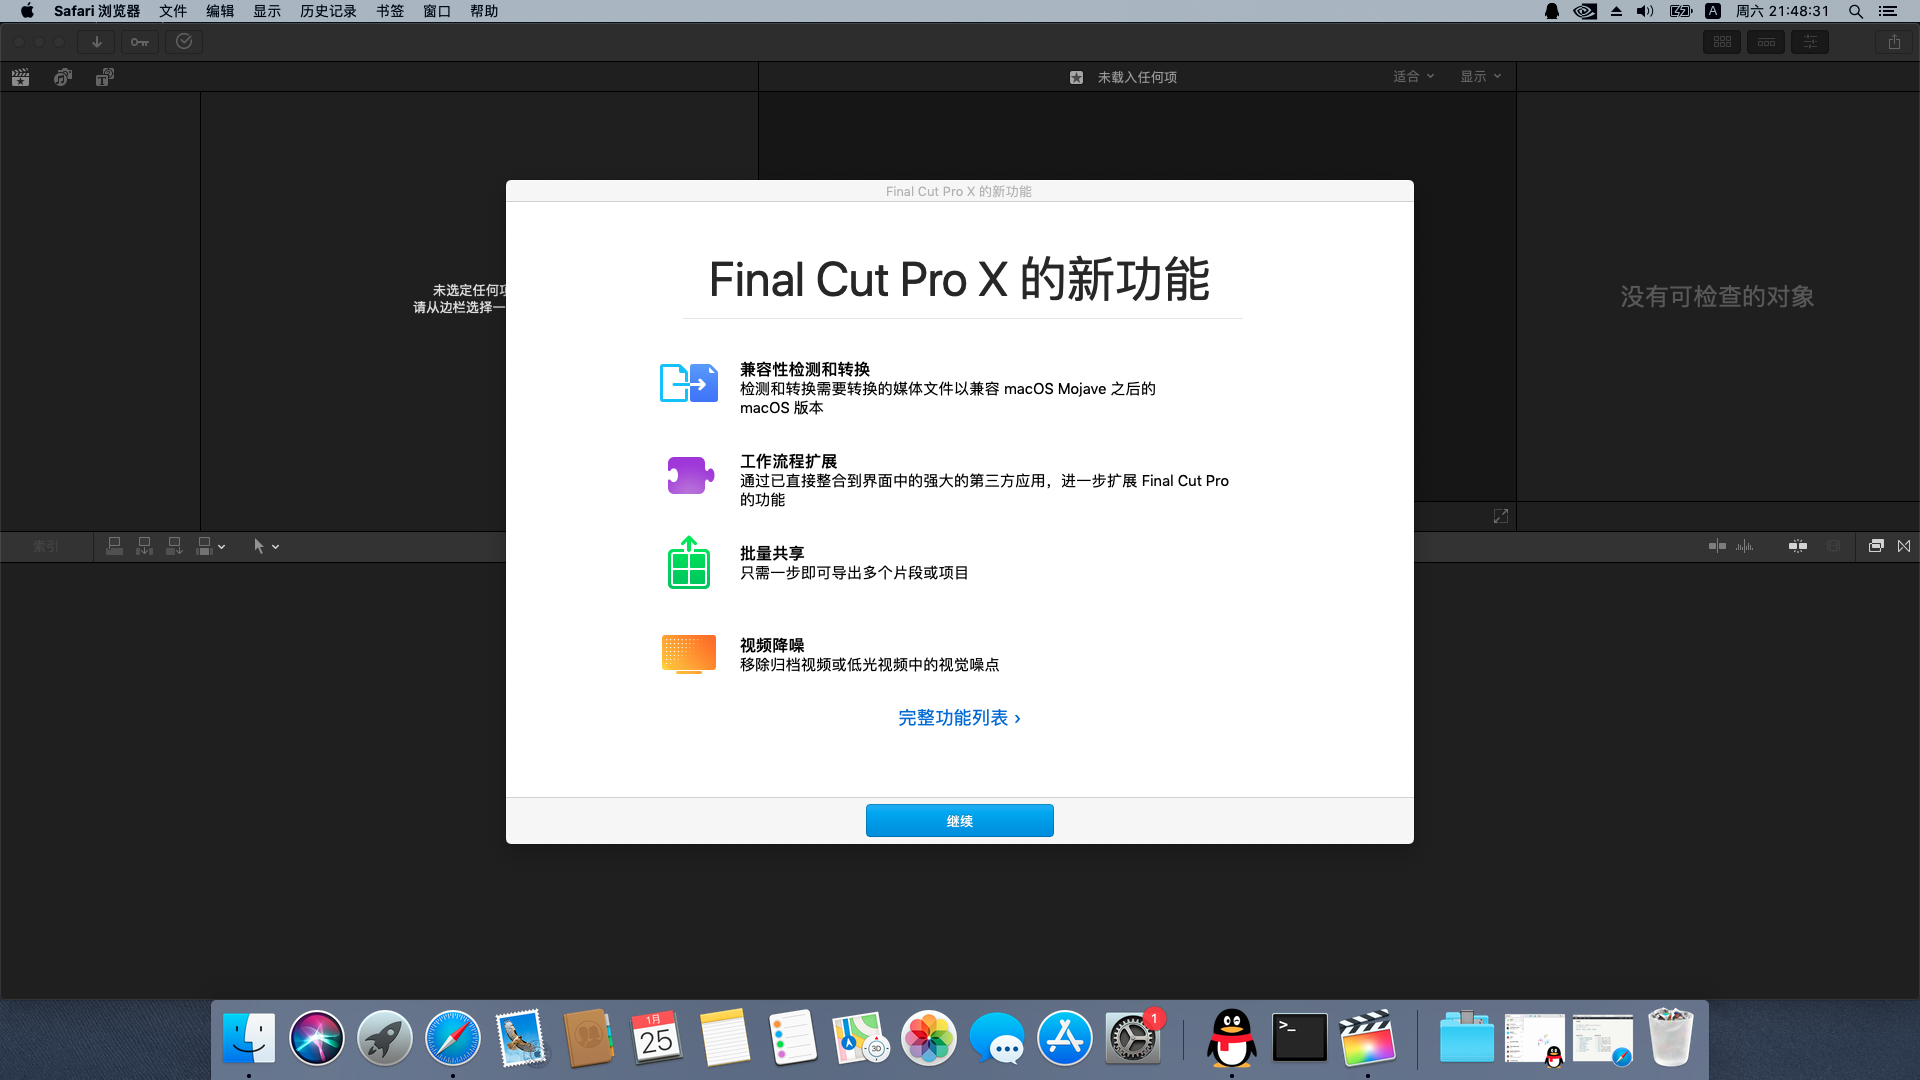The width and height of the screenshot is (1920, 1080).
Task: Open App Store in the Dock
Action: tap(1064, 1038)
